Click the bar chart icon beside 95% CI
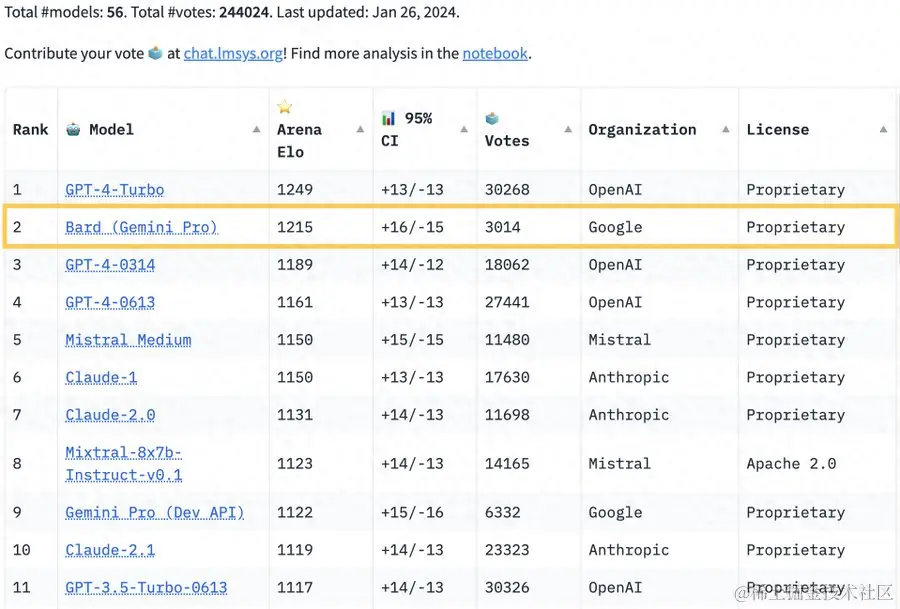 (x=389, y=118)
